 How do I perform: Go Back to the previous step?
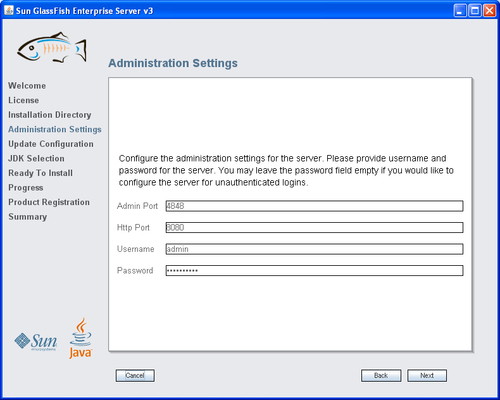coord(381,376)
